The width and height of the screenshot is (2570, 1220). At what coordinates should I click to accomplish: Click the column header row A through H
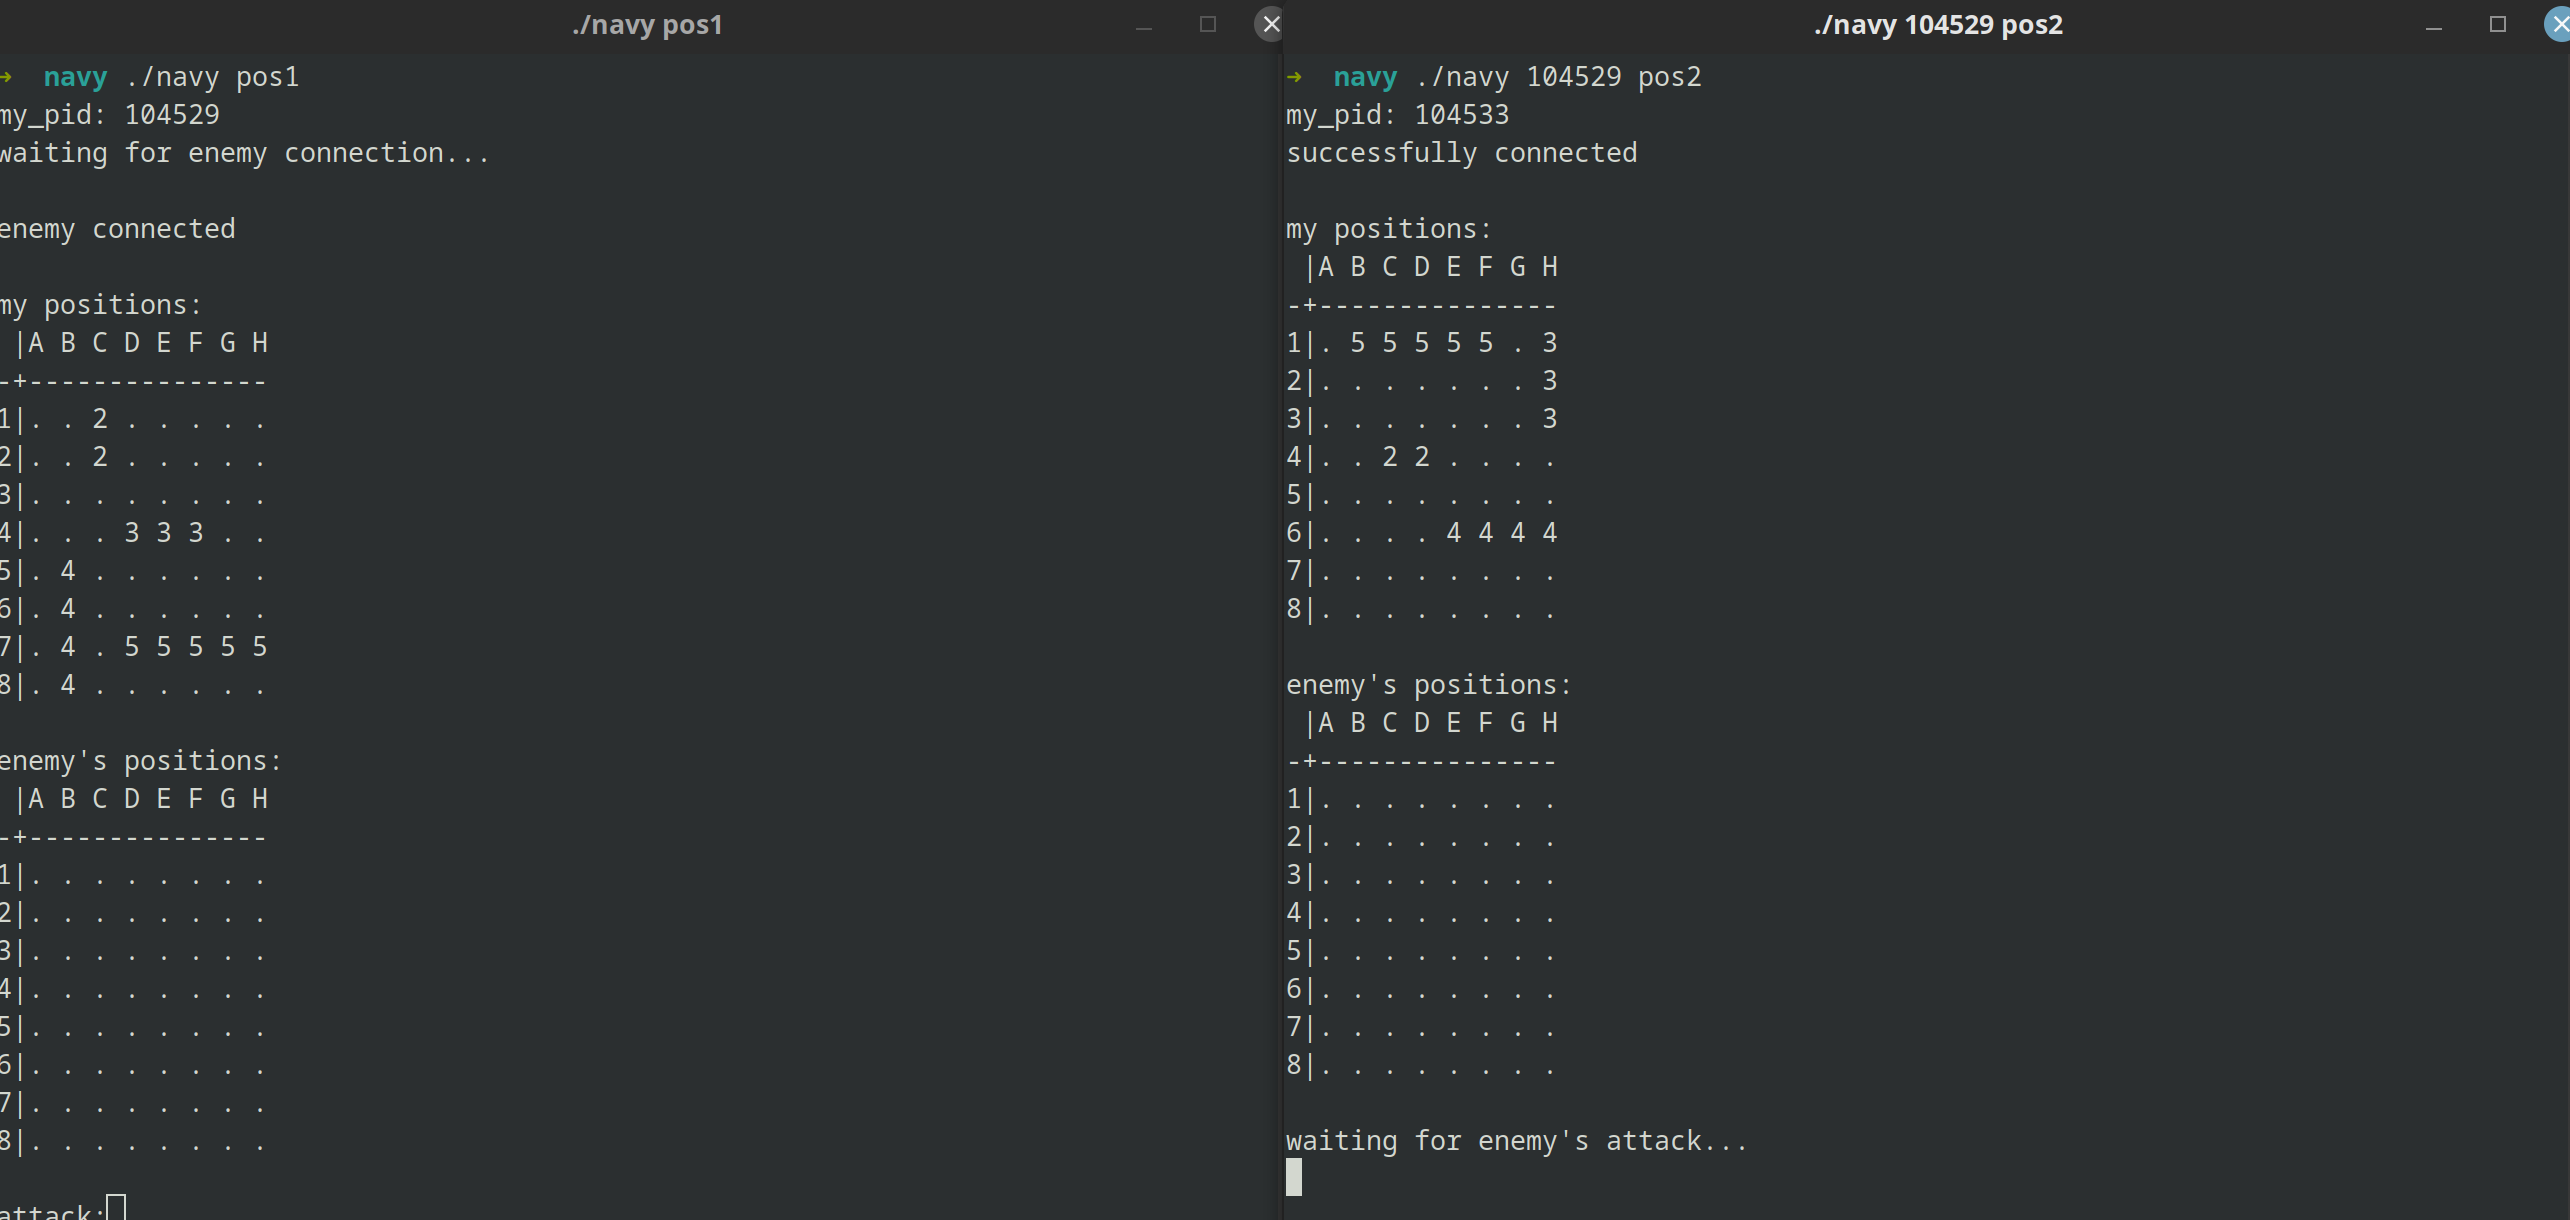pyautogui.click(x=148, y=342)
